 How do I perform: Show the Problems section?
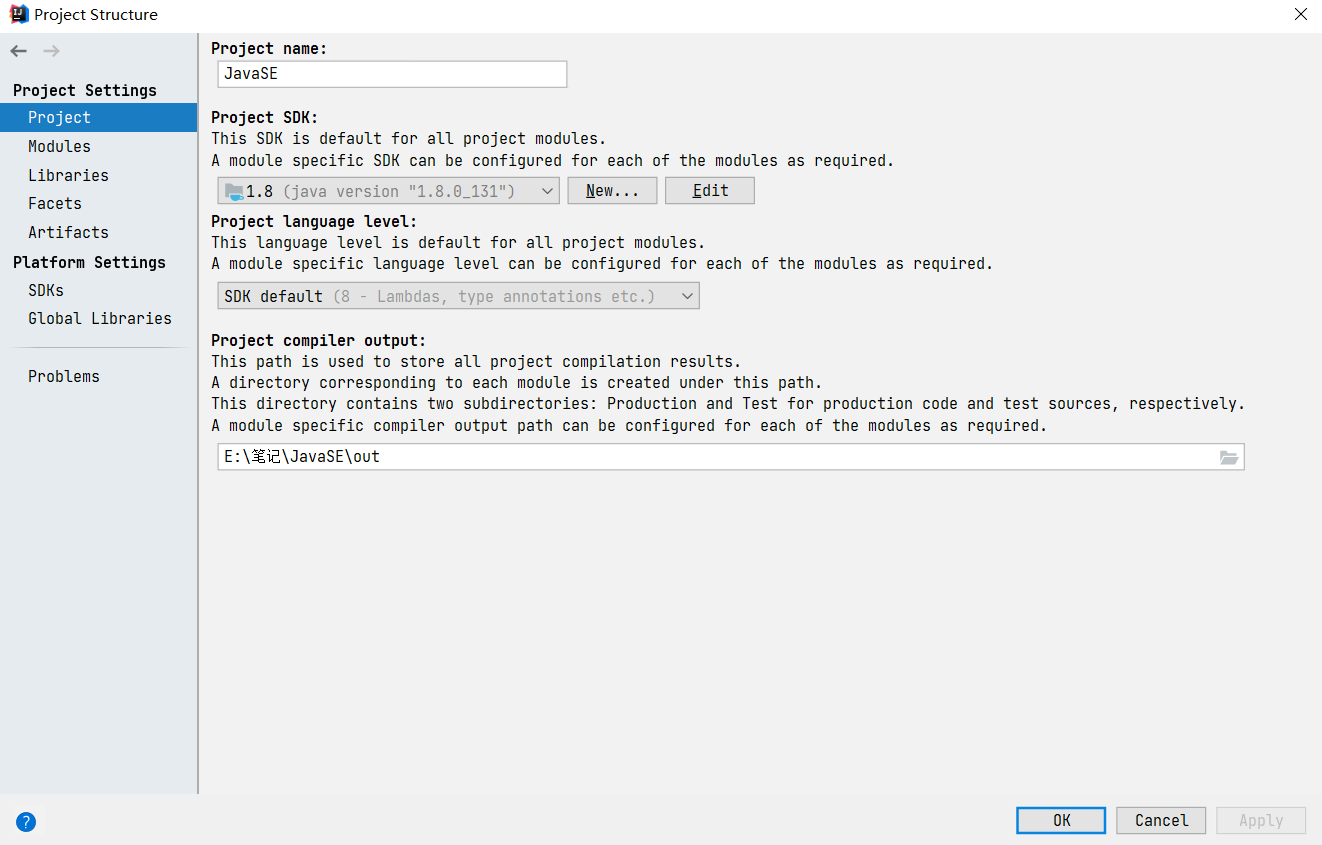pos(63,376)
